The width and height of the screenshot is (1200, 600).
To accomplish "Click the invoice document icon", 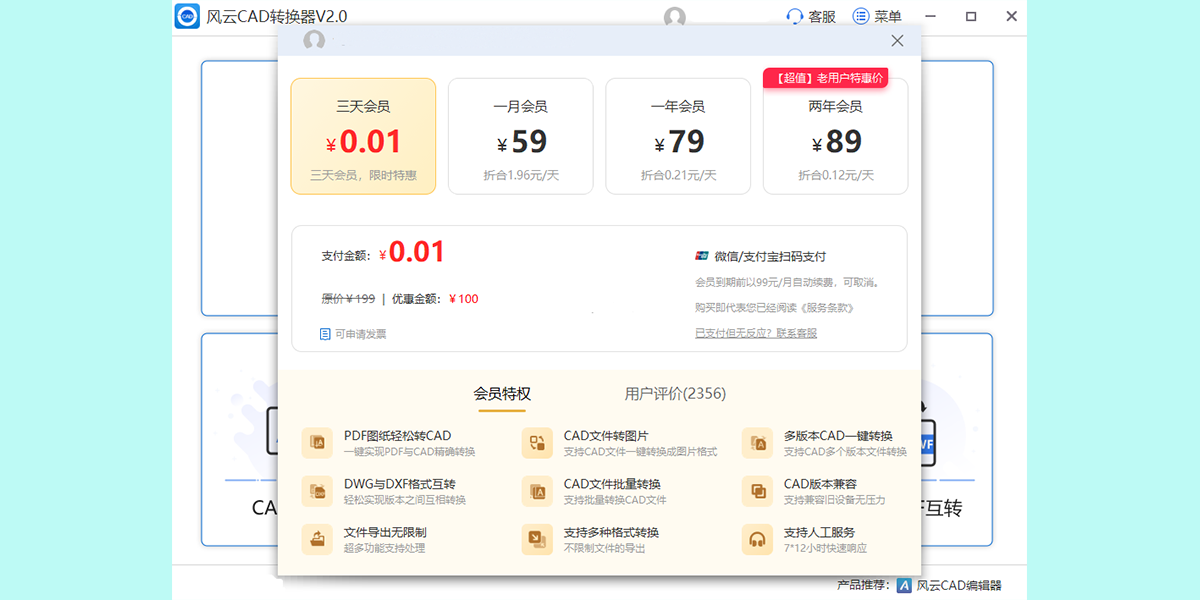I will pos(325,334).
